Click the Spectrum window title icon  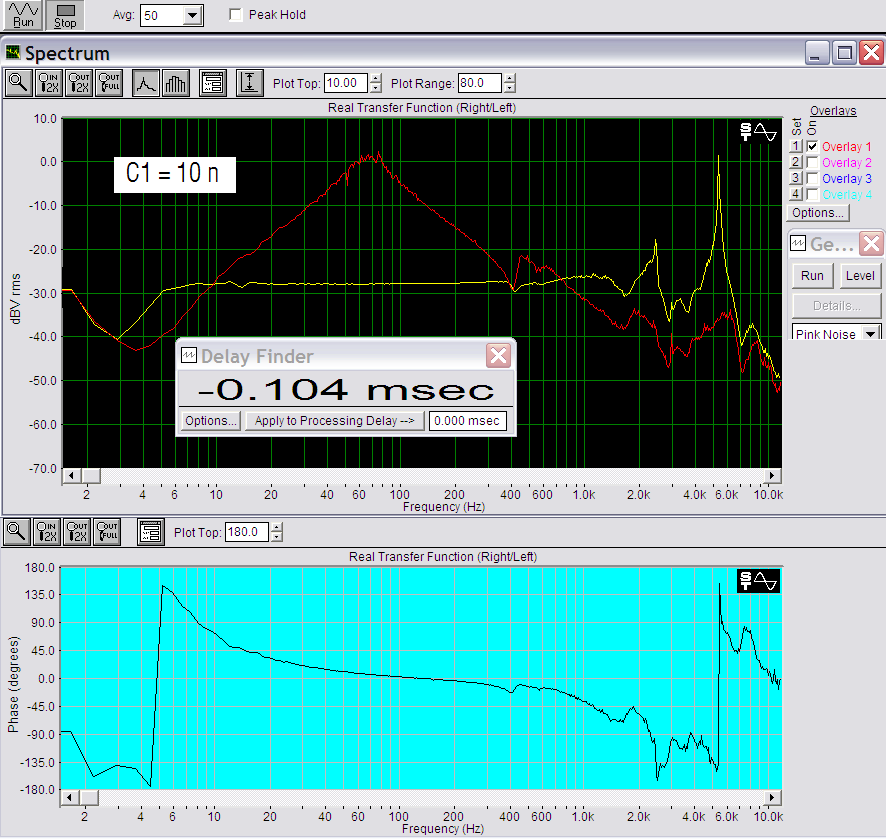[x=13, y=53]
